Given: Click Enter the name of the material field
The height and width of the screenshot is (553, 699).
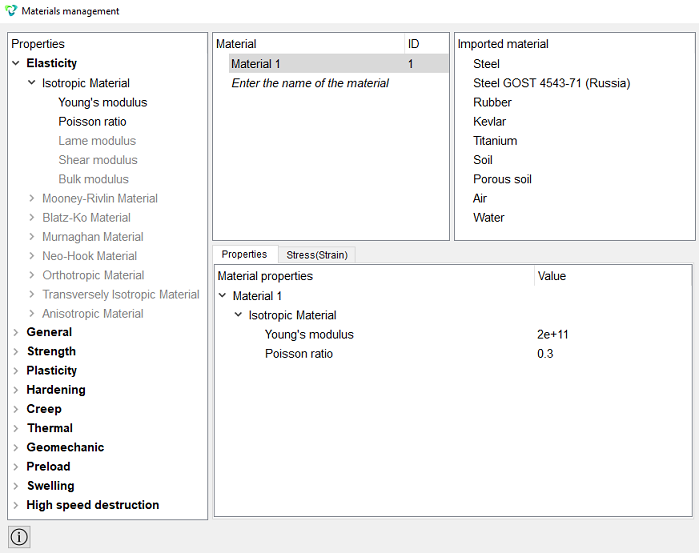Looking at the screenshot, I should coord(310,83).
